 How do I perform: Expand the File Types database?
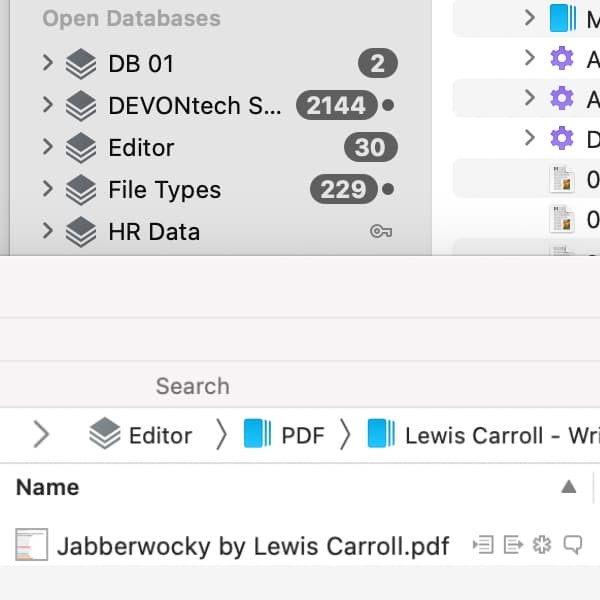[47, 189]
